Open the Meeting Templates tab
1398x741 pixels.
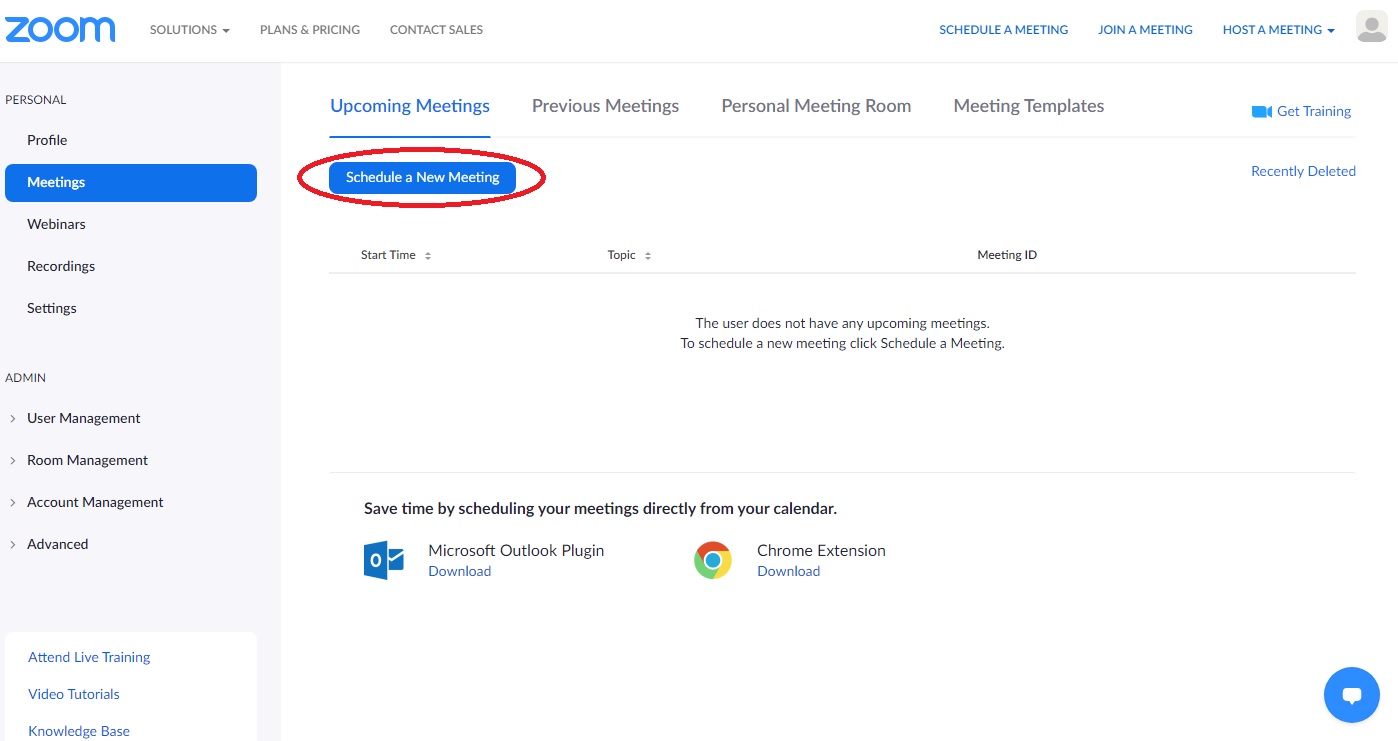pyautogui.click(x=1028, y=106)
